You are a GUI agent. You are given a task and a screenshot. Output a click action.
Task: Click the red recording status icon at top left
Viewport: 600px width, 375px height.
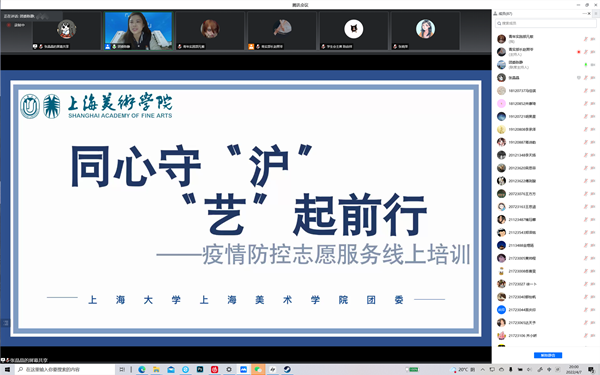8,25
